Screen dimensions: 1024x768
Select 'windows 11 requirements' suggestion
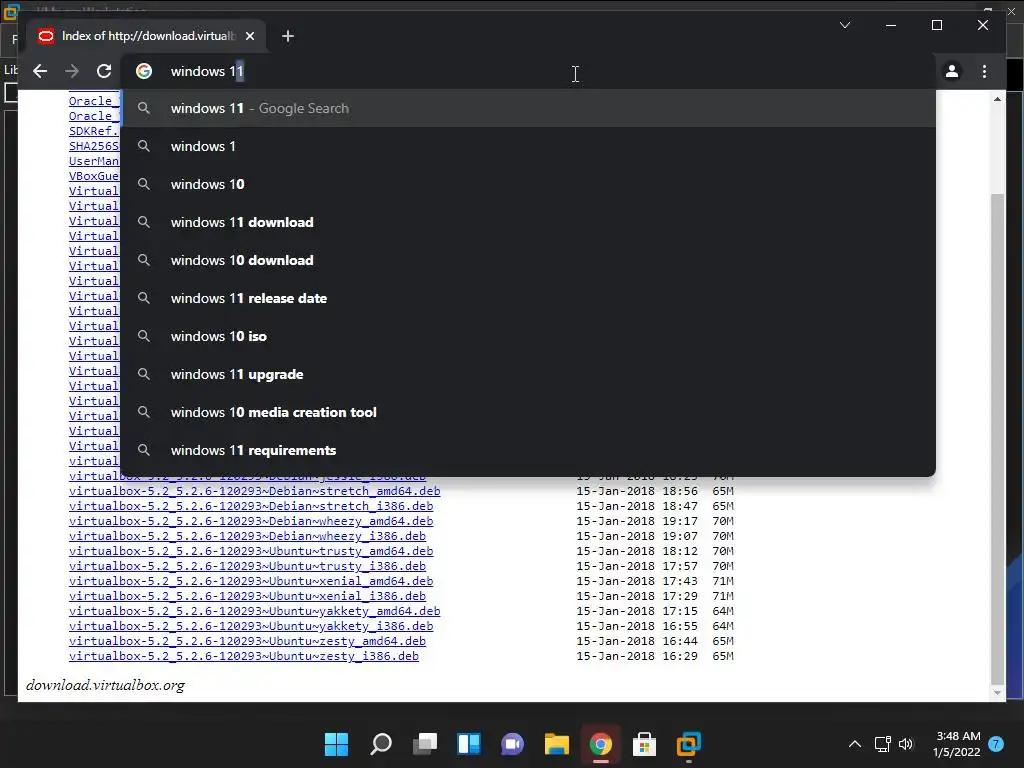click(528, 450)
